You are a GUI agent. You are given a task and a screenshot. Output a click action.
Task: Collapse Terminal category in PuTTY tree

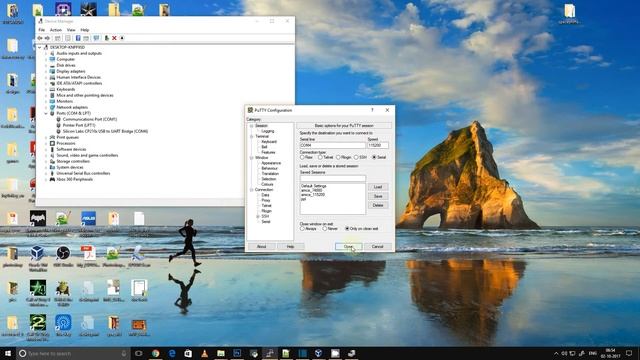tap(252, 136)
